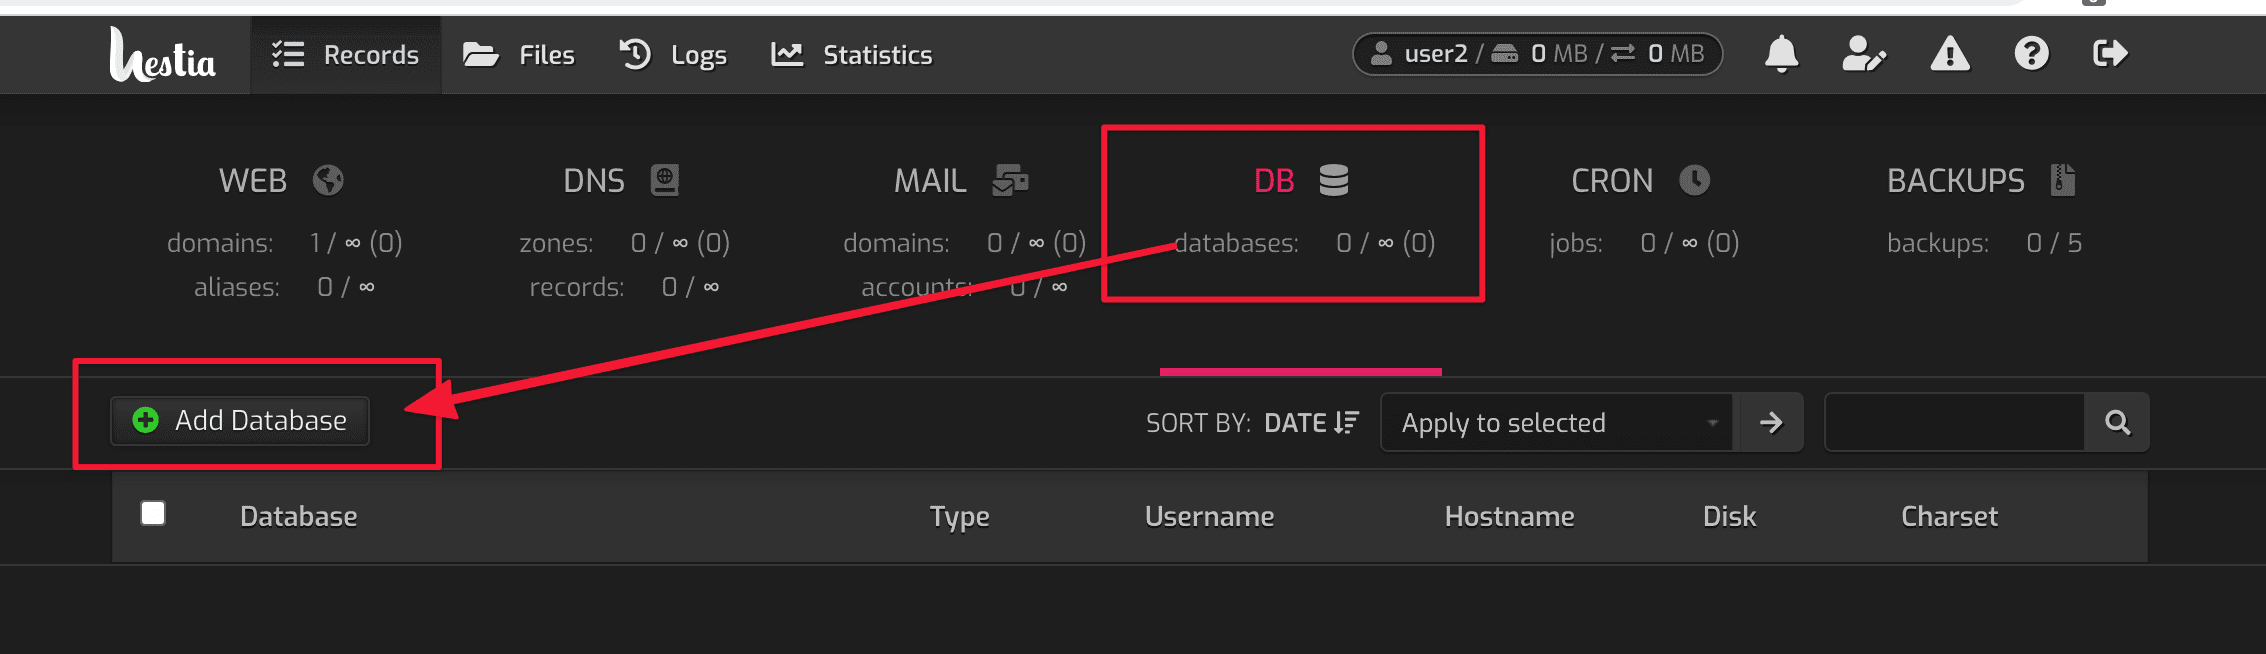
Task: Click the SORT BY DATE sorter
Action: 1311,422
